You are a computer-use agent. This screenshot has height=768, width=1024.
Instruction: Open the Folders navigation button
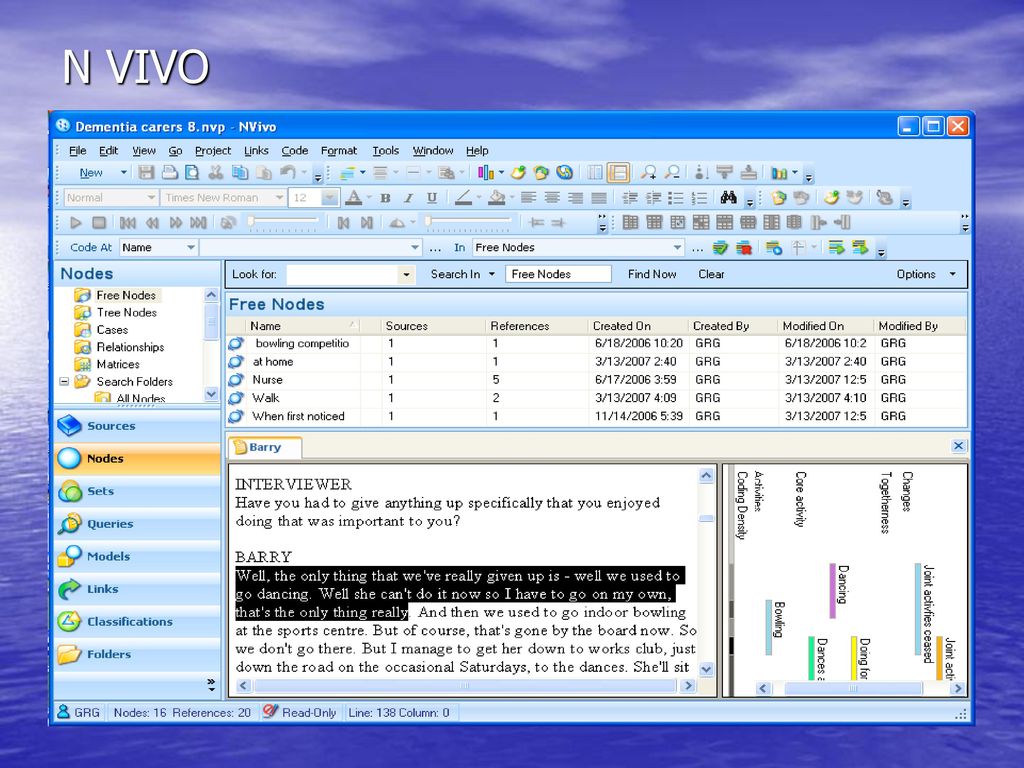(x=137, y=654)
